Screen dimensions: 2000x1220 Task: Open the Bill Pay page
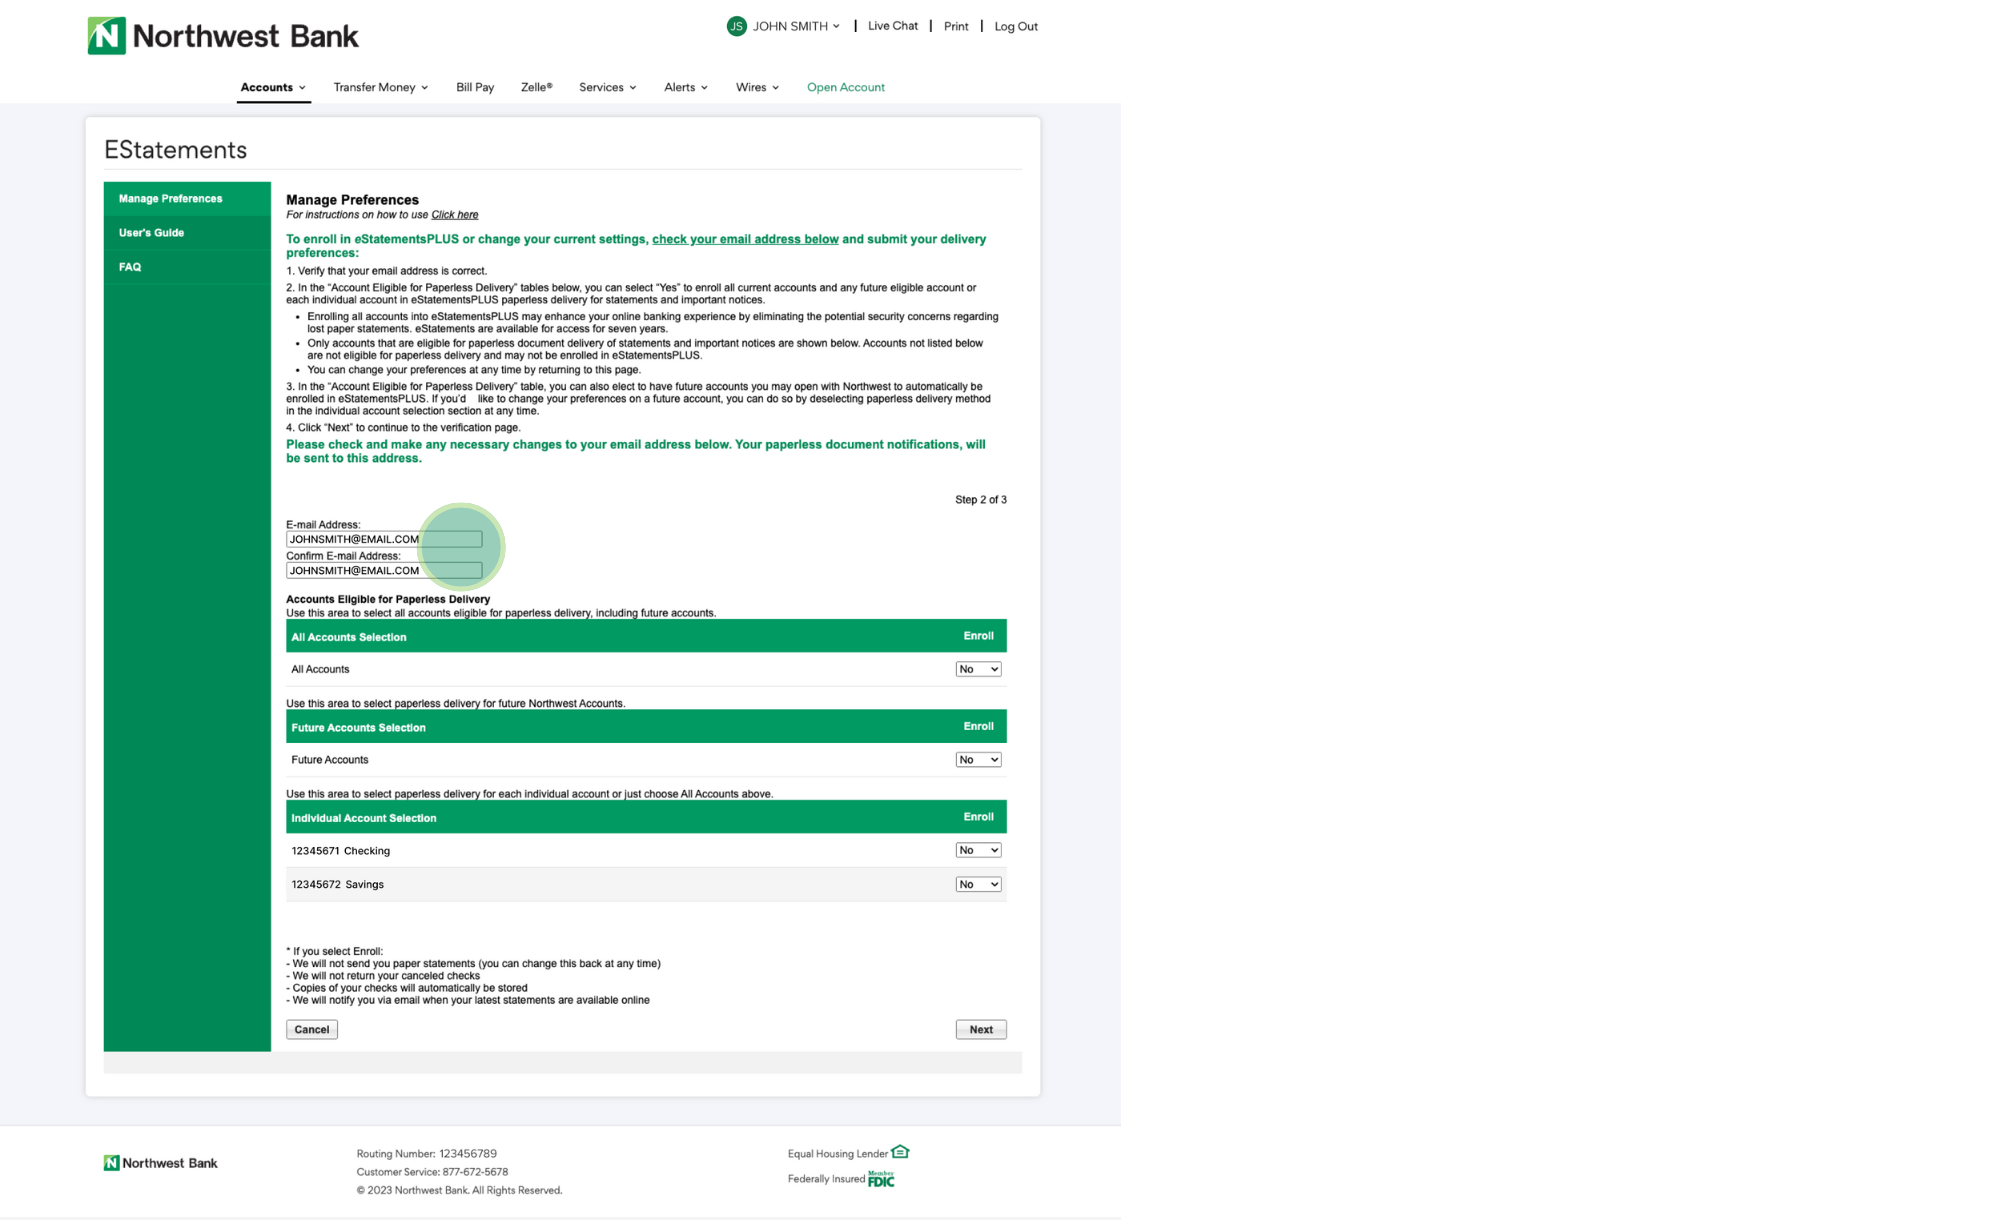[x=475, y=87]
